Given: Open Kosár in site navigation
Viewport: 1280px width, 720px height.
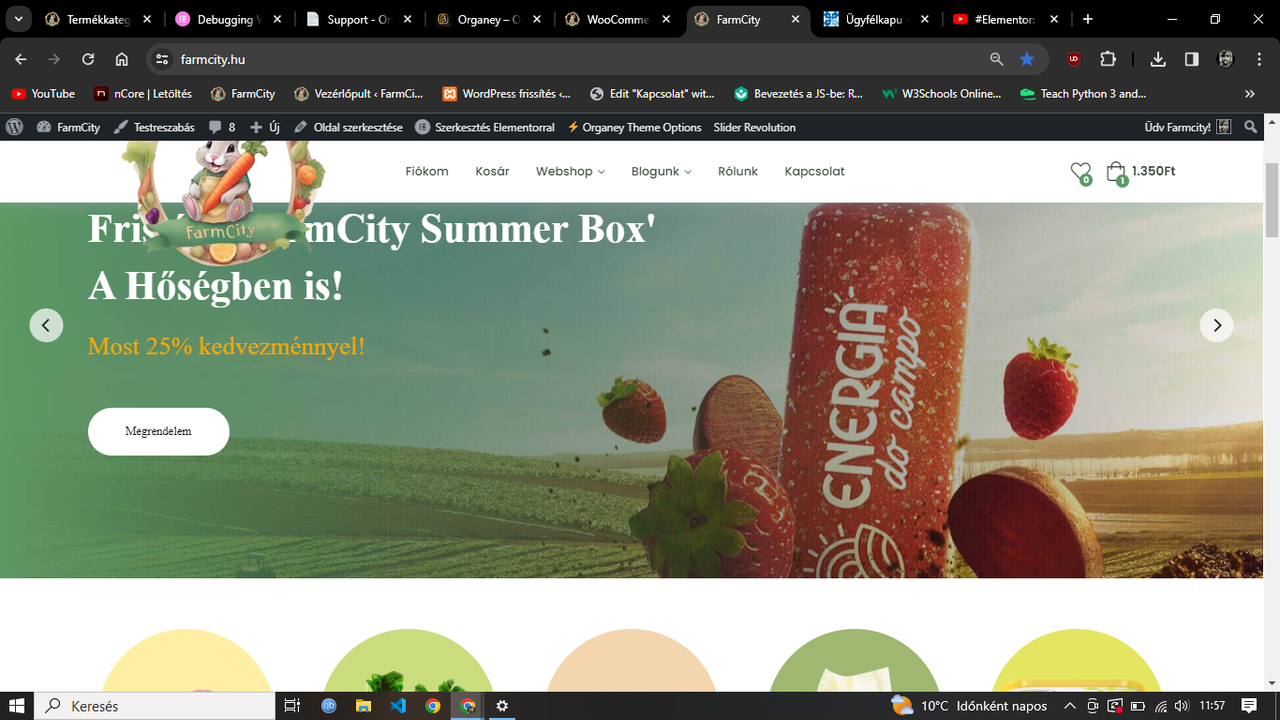Looking at the screenshot, I should click(x=492, y=172).
